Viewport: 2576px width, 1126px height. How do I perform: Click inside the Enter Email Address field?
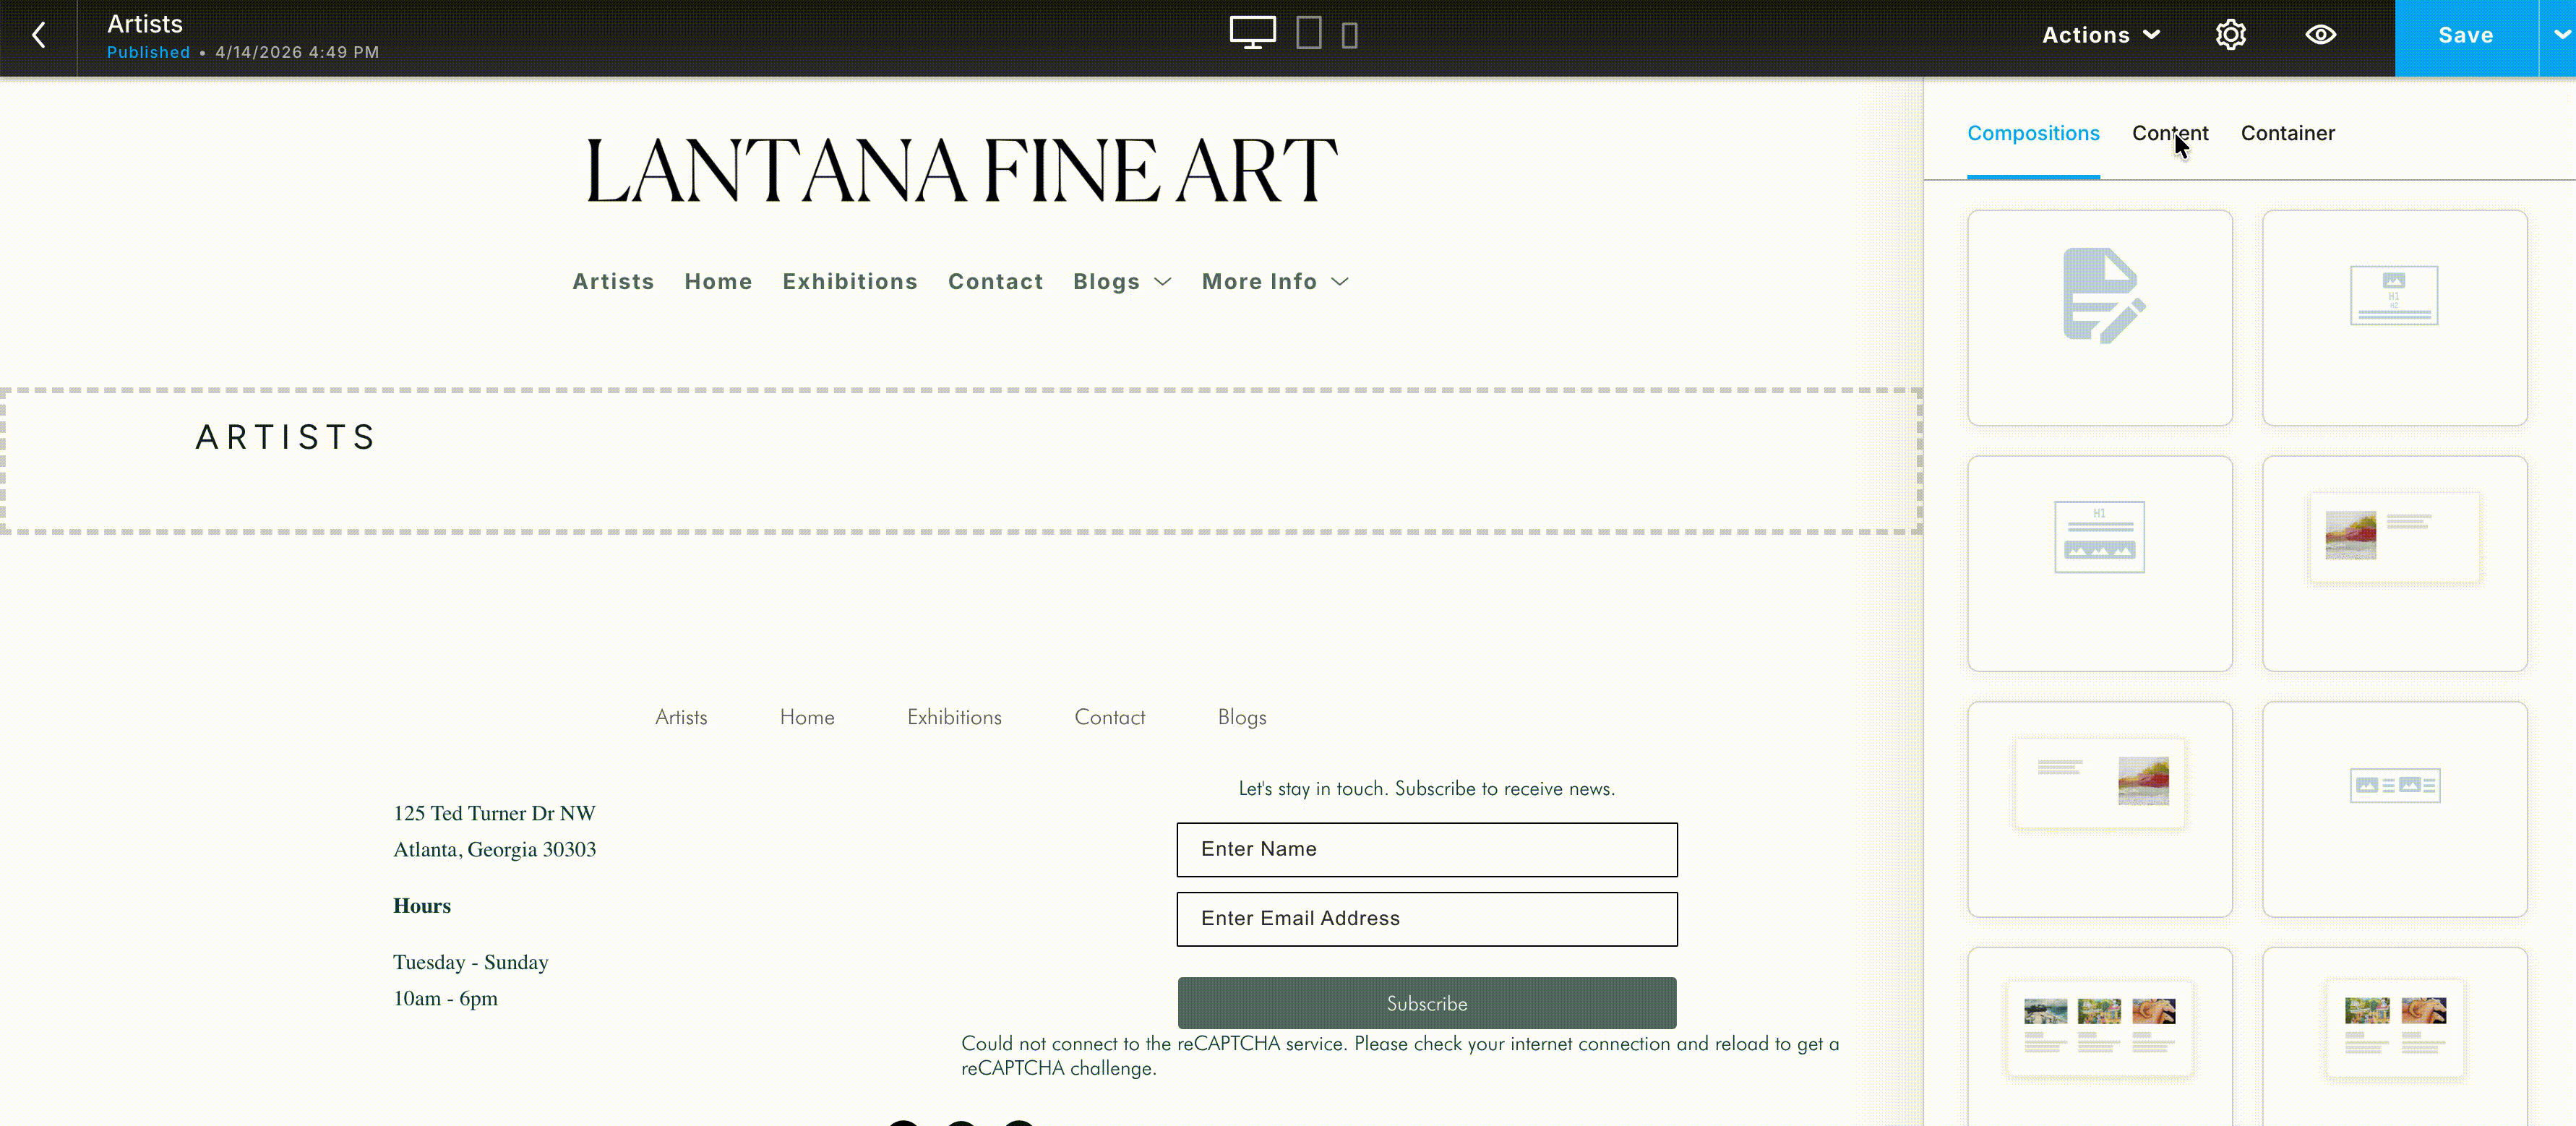(1426, 918)
